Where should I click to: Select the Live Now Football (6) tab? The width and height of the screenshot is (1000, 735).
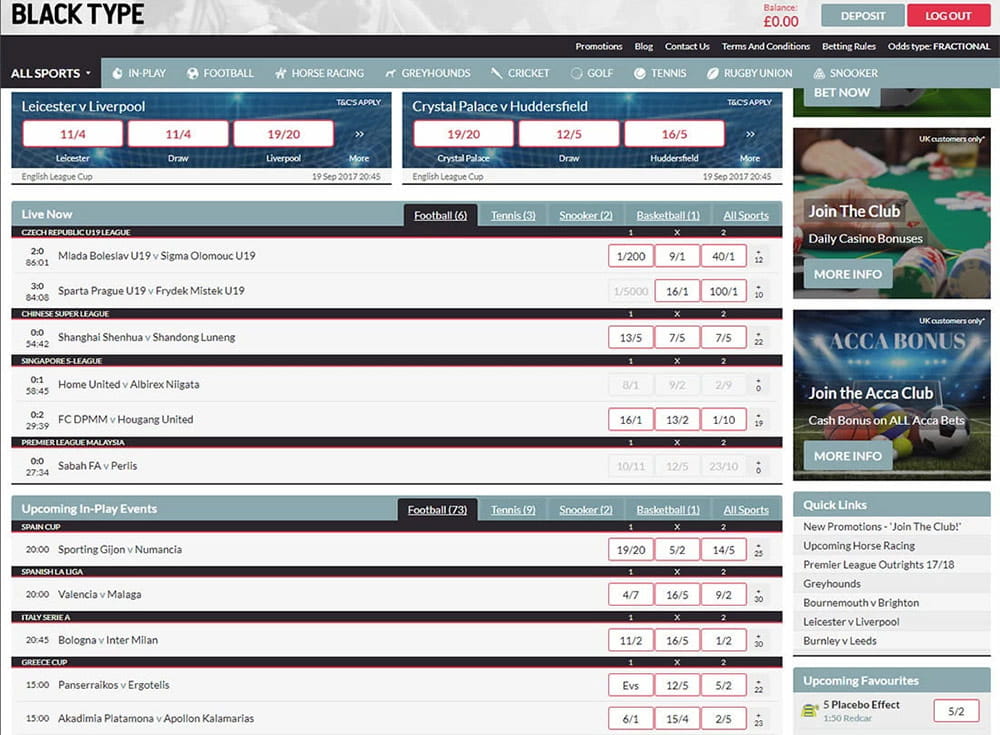(440, 216)
